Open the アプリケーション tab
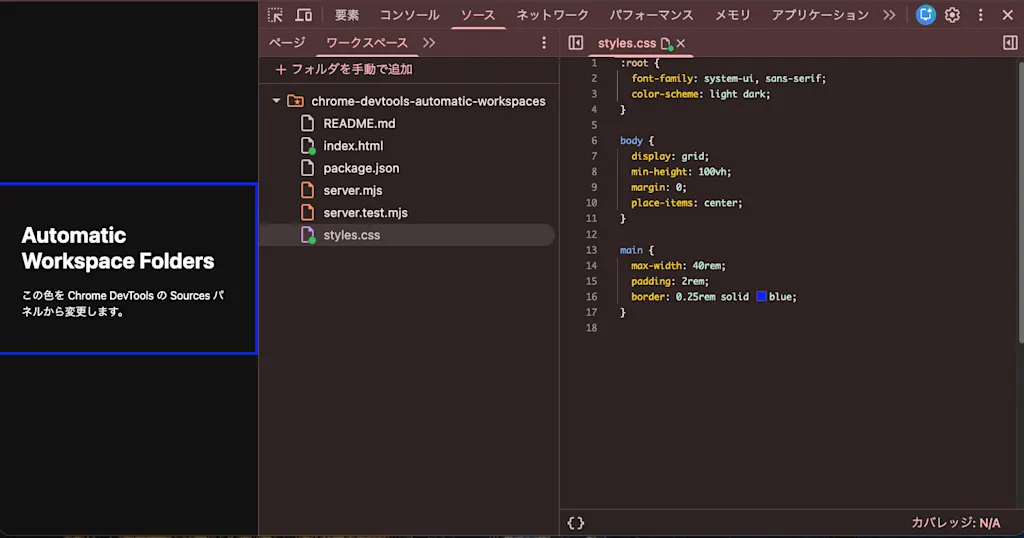 (x=820, y=15)
